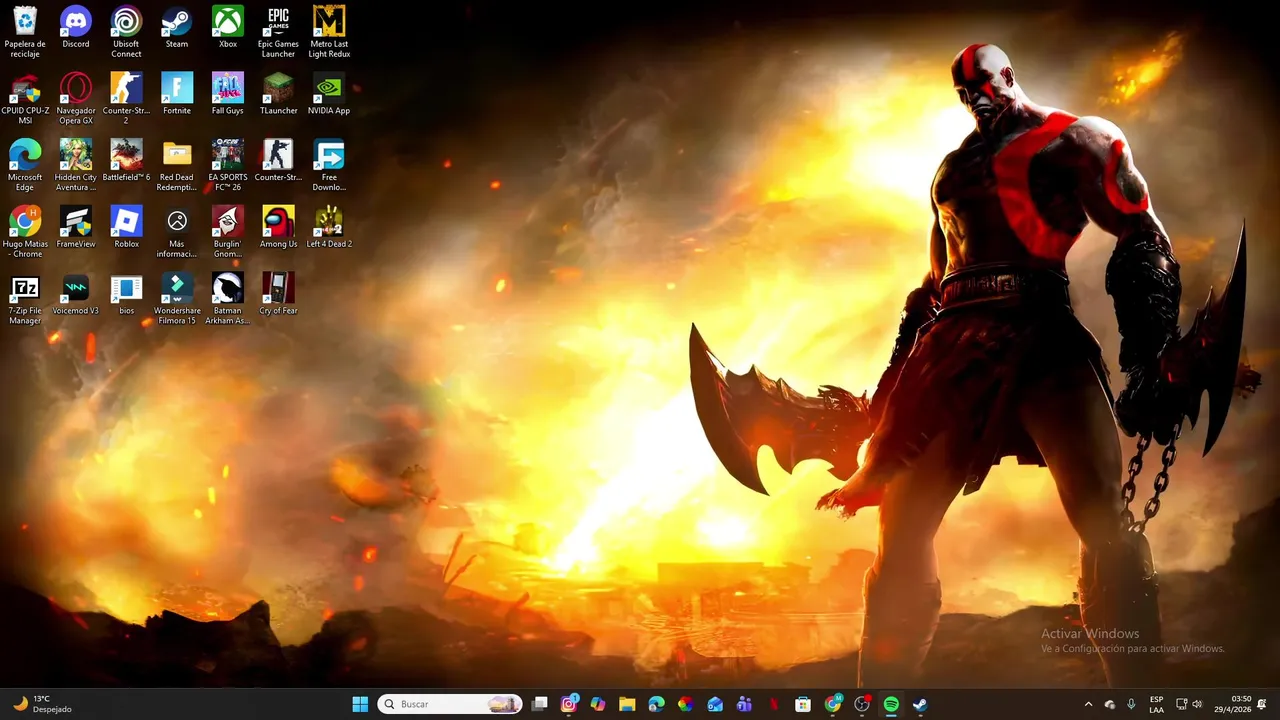Open the Windows Start menu
Screen dimensions: 1280x720
(x=360, y=704)
